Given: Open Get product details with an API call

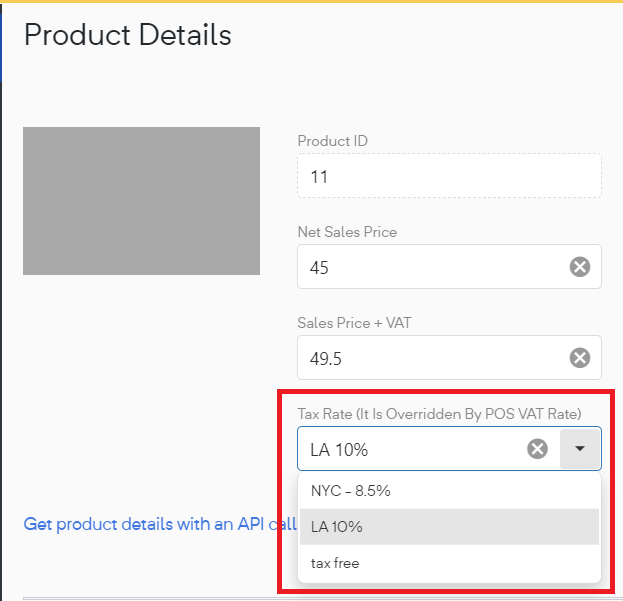Looking at the screenshot, I should pyautogui.click(x=160, y=524).
